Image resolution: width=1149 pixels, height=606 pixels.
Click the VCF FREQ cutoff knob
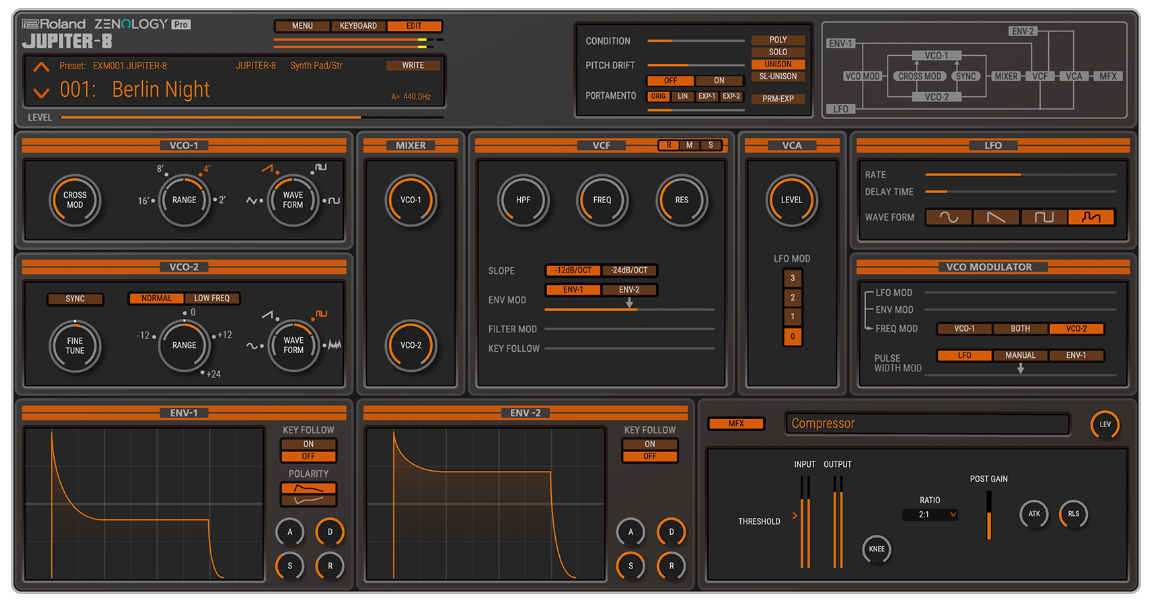(x=602, y=200)
